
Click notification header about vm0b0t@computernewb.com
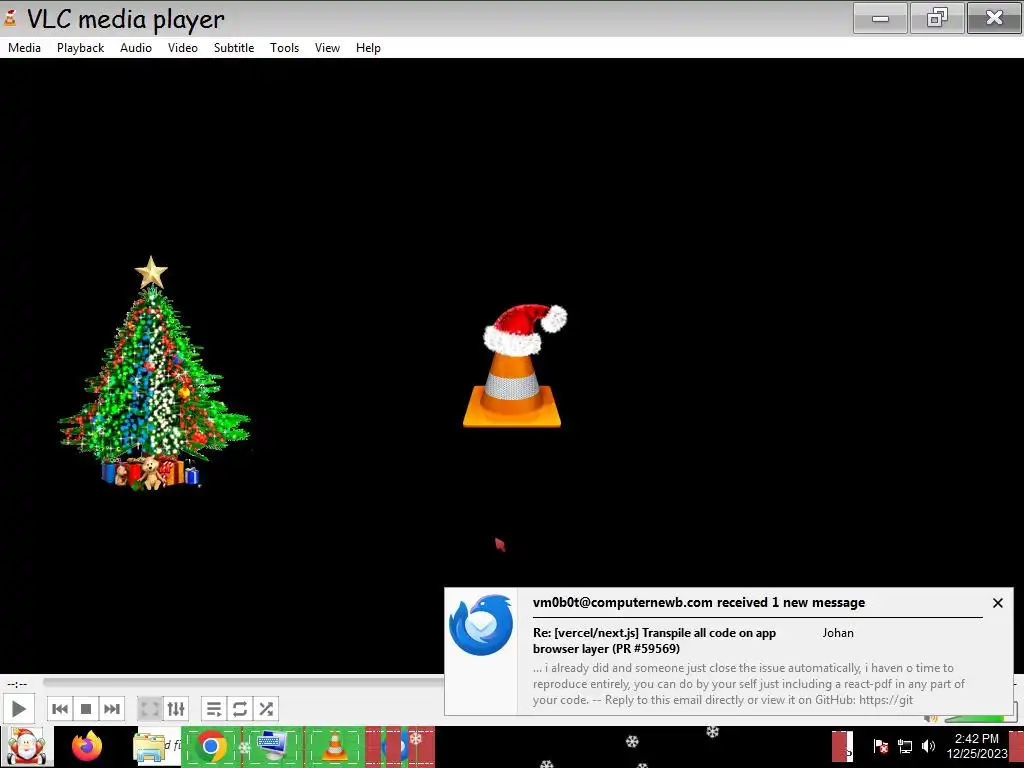click(699, 602)
